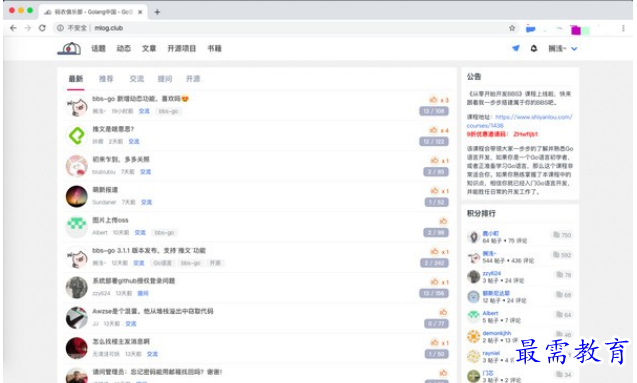Open zzy624 in the ranking list
The width and height of the screenshot is (637, 383).
click(x=492, y=273)
